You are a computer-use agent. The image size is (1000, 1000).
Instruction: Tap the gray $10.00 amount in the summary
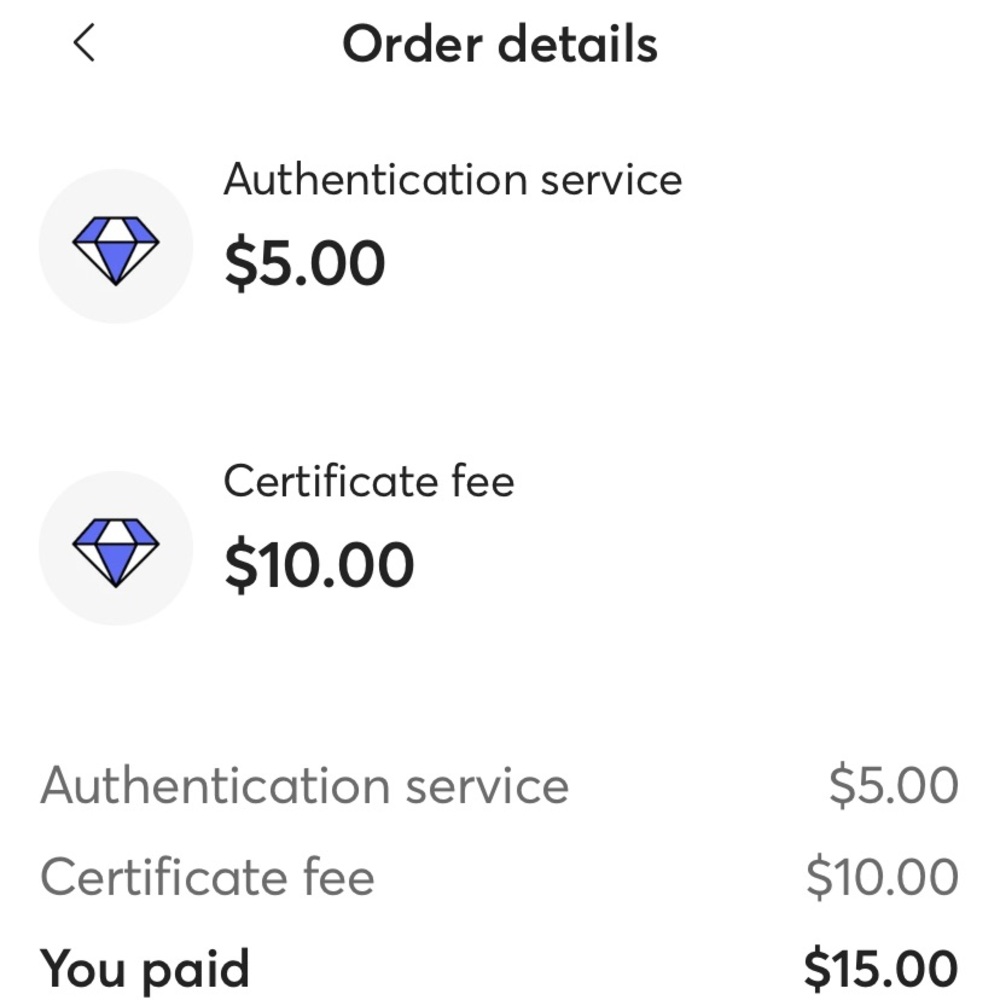[882, 877]
